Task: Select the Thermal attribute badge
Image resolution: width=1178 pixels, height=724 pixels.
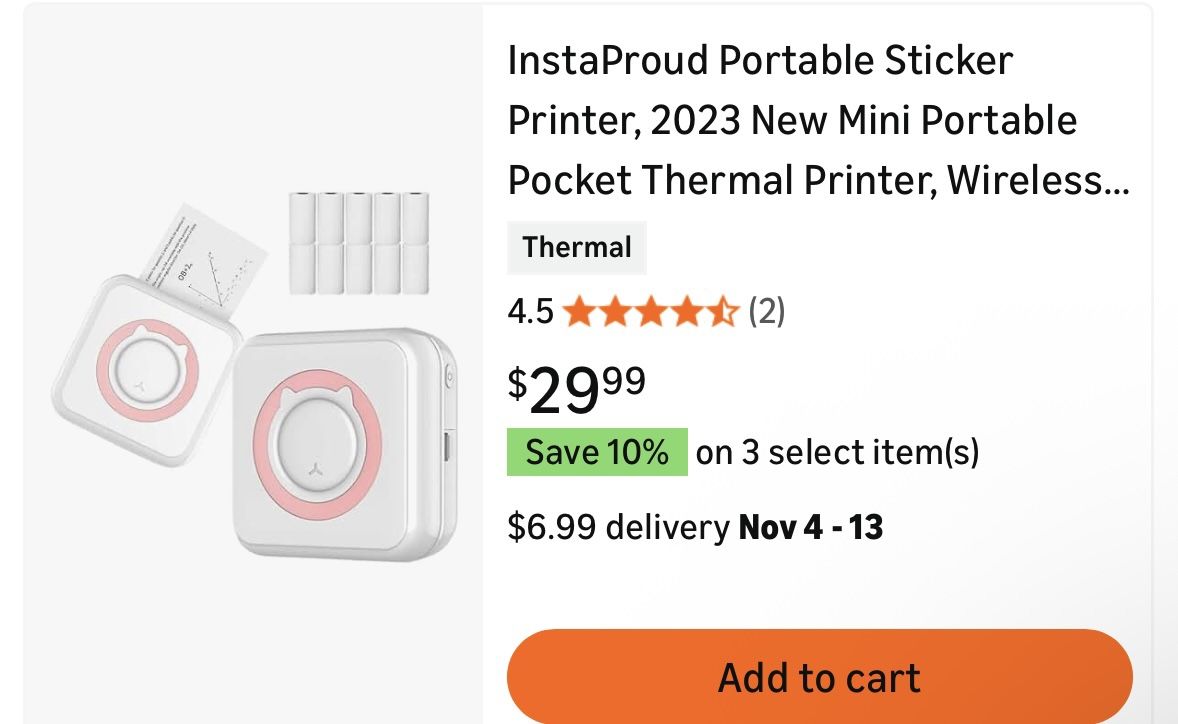Action: (x=577, y=247)
